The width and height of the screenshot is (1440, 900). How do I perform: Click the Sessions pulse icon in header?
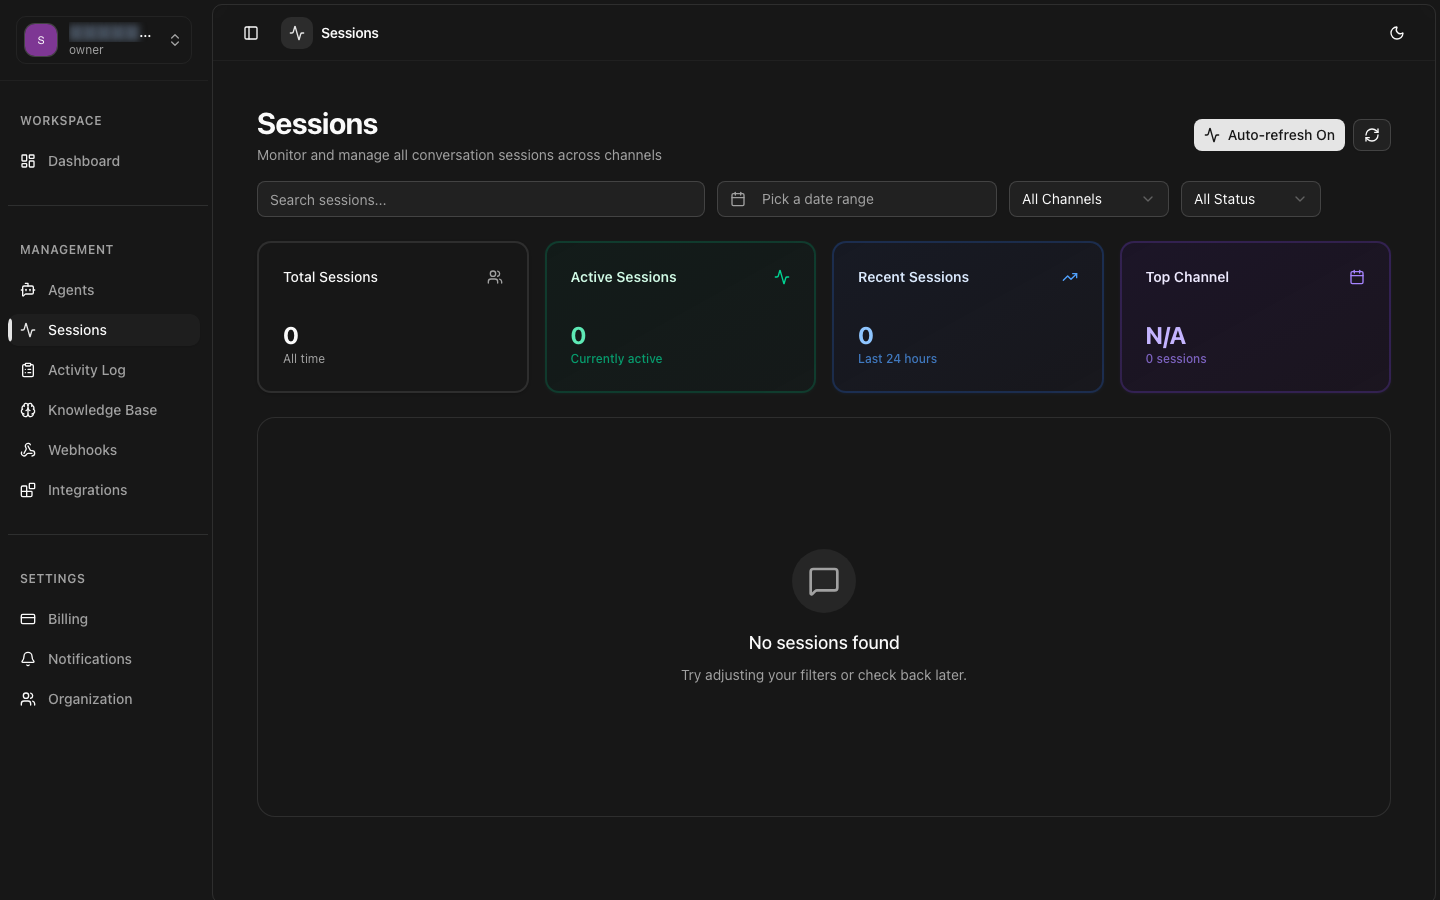(x=297, y=33)
